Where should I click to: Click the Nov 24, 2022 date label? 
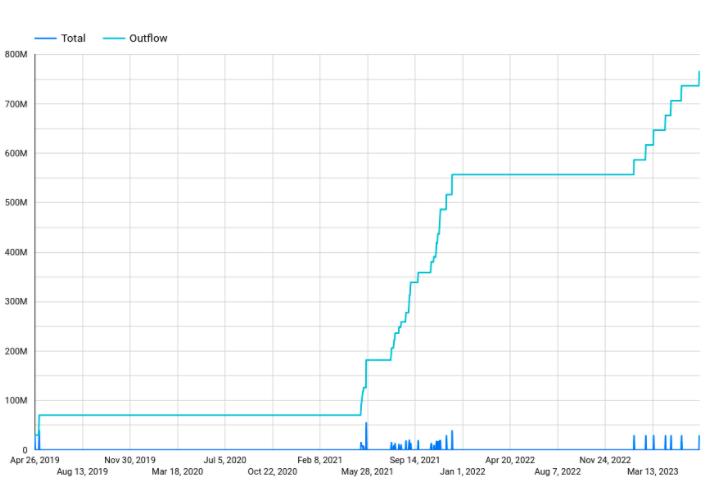605,460
